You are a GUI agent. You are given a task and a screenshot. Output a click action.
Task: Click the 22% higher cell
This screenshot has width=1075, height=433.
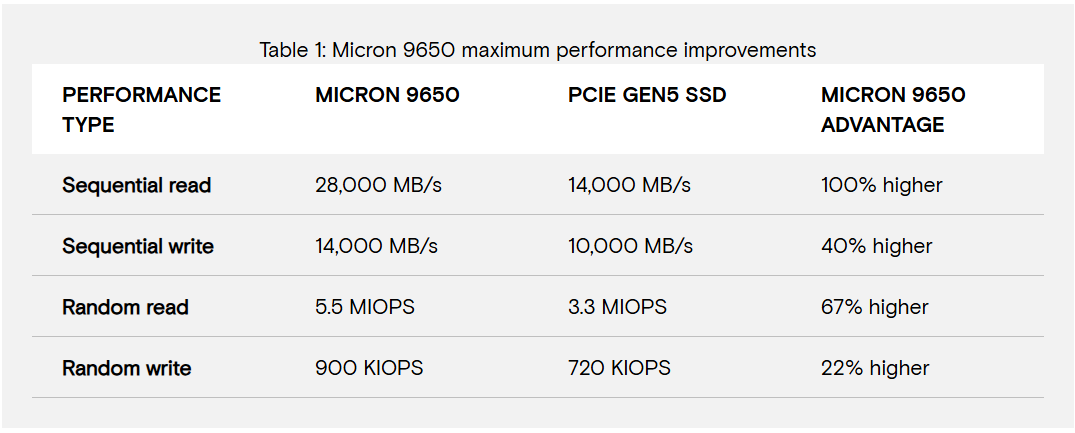875,368
